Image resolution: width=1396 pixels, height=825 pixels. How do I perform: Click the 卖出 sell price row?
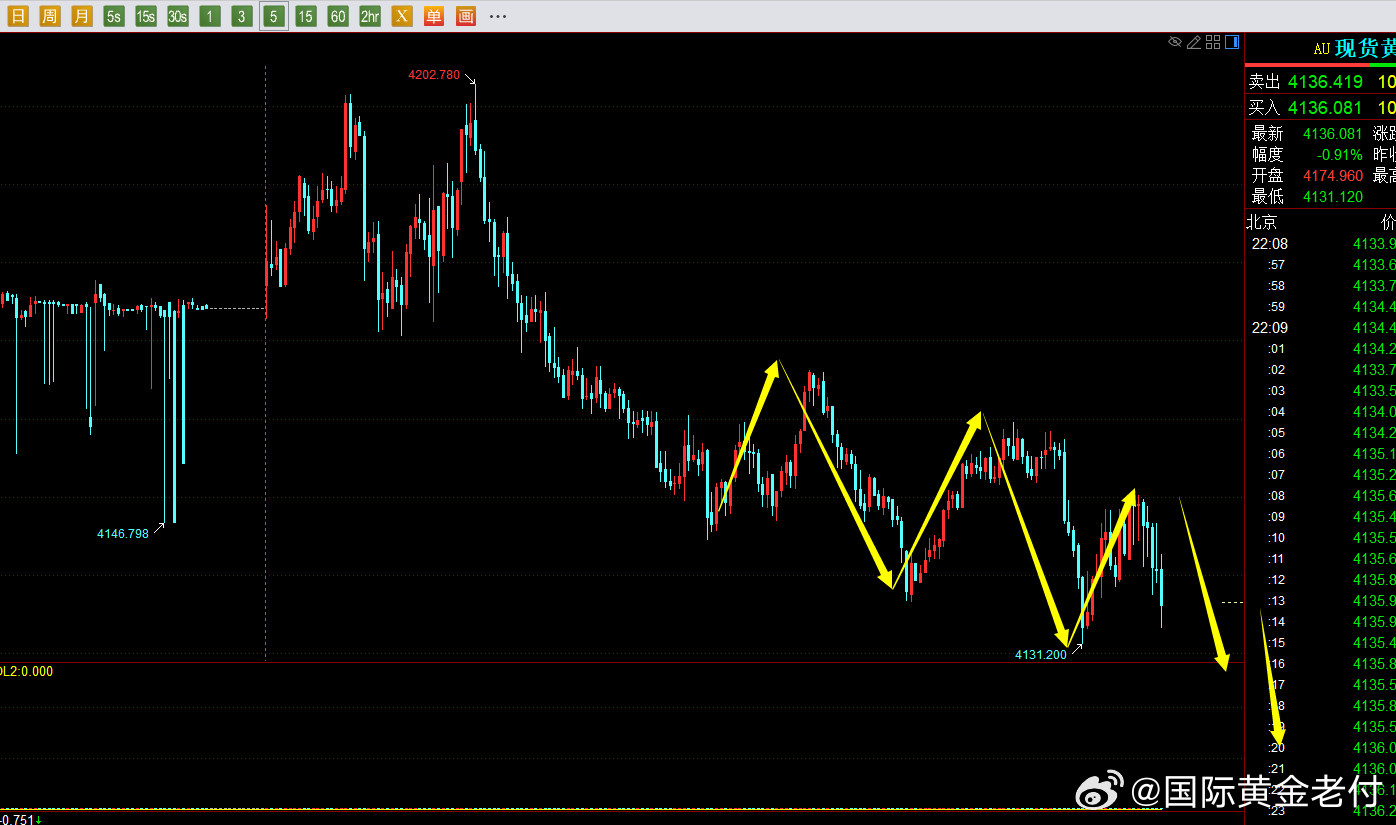tap(1321, 82)
